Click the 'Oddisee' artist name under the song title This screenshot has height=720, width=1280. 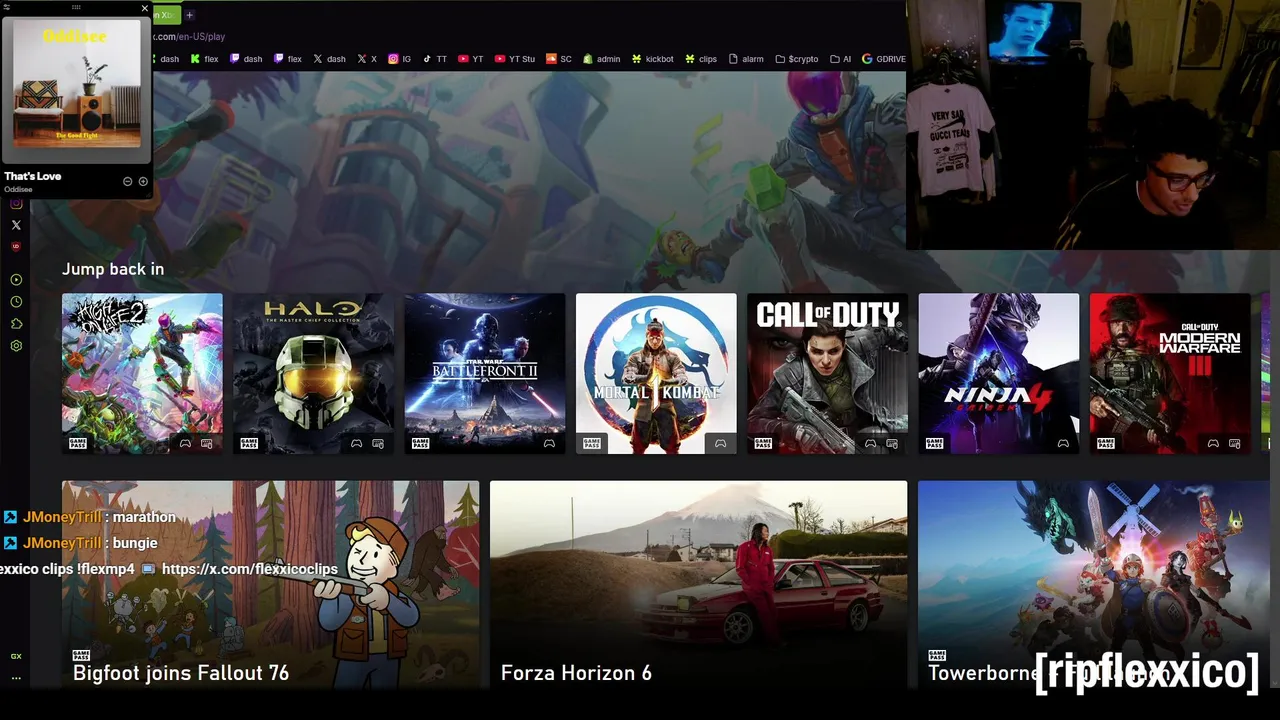(18, 189)
